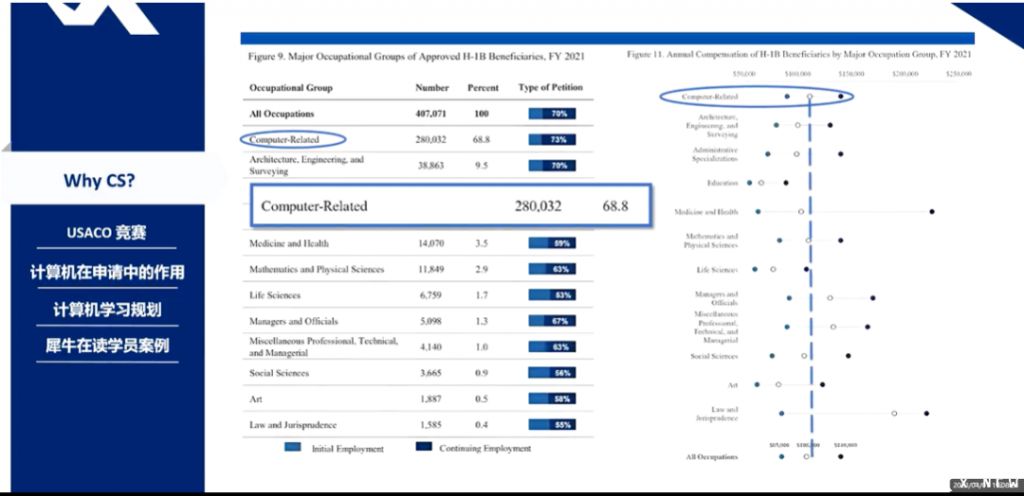Click the Type of Petition column header
Screen dimensions: 1024x496
click(550, 88)
